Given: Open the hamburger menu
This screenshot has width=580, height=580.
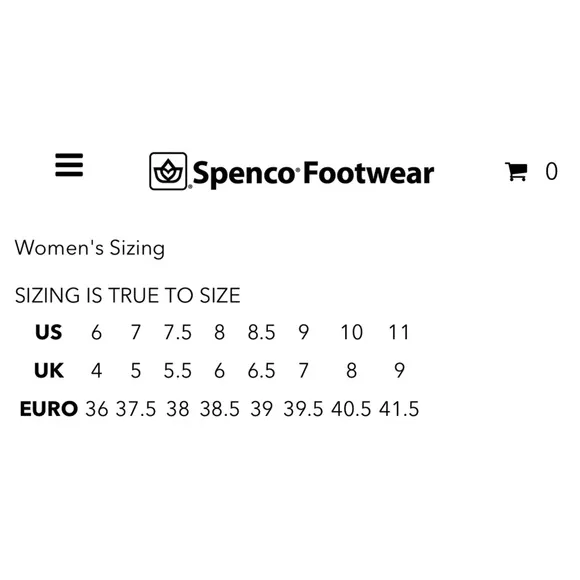Looking at the screenshot, I should click(69, 165).
